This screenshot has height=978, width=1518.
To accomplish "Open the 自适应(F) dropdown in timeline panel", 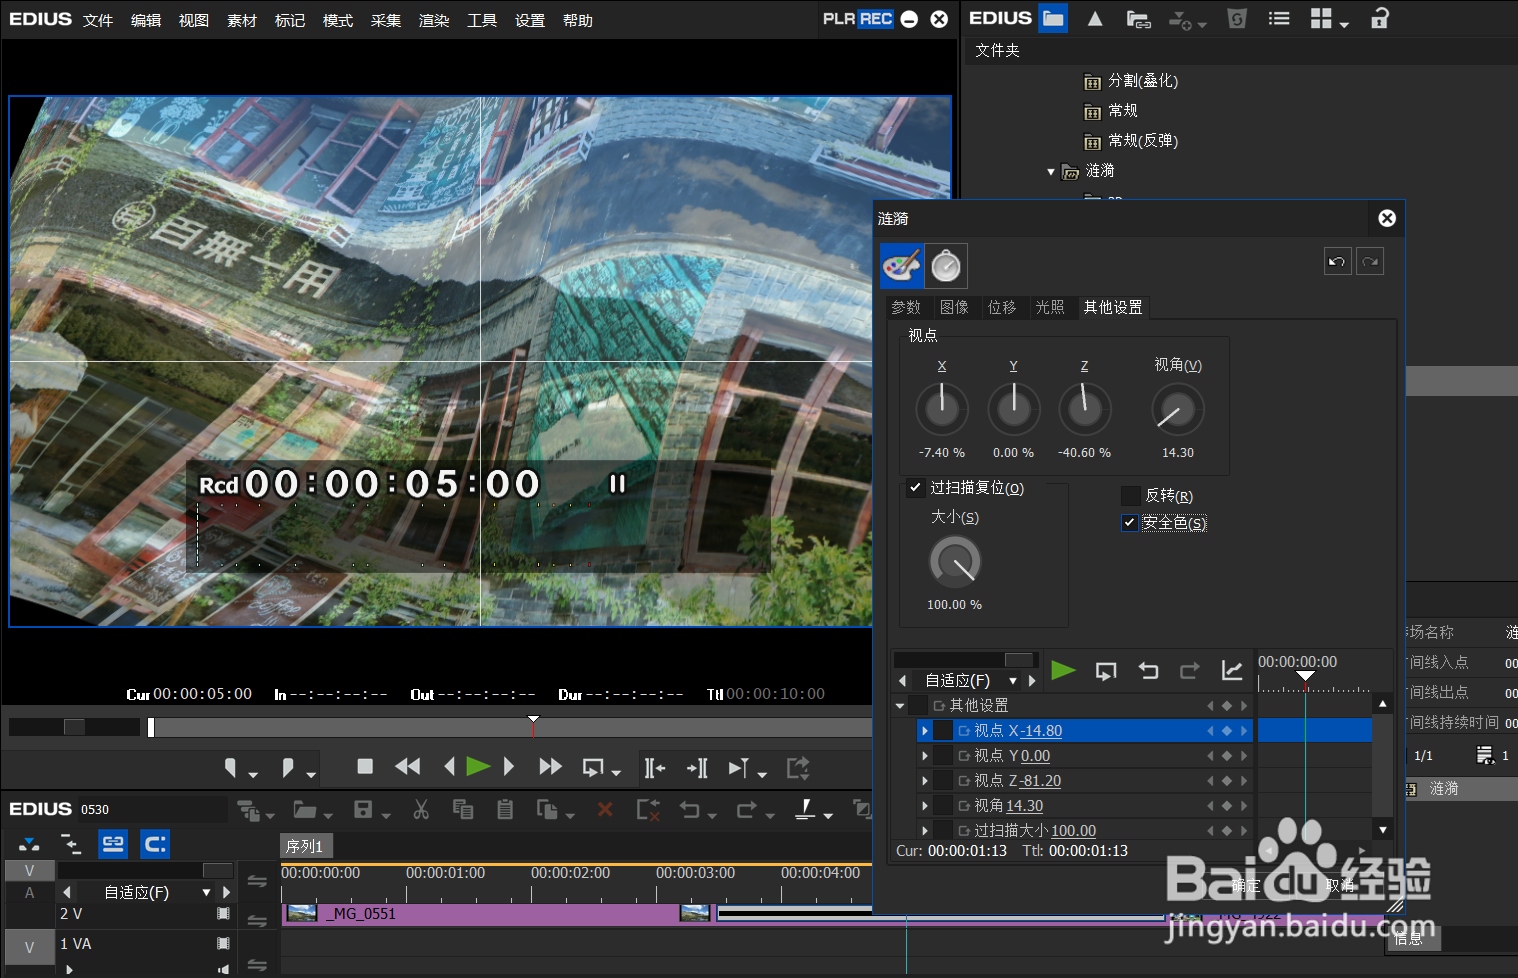I will (x=207, y=892).
